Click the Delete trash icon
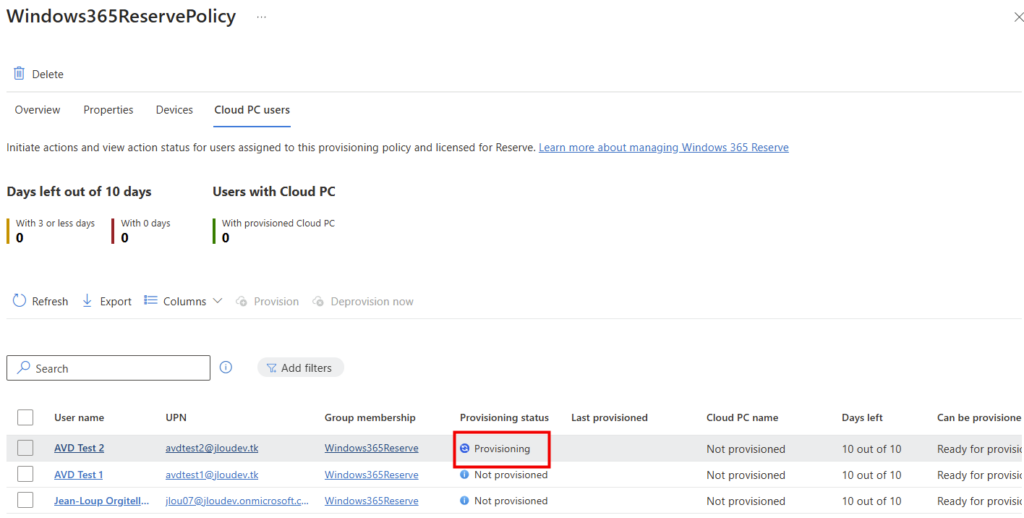 click(x=19, y=74)
